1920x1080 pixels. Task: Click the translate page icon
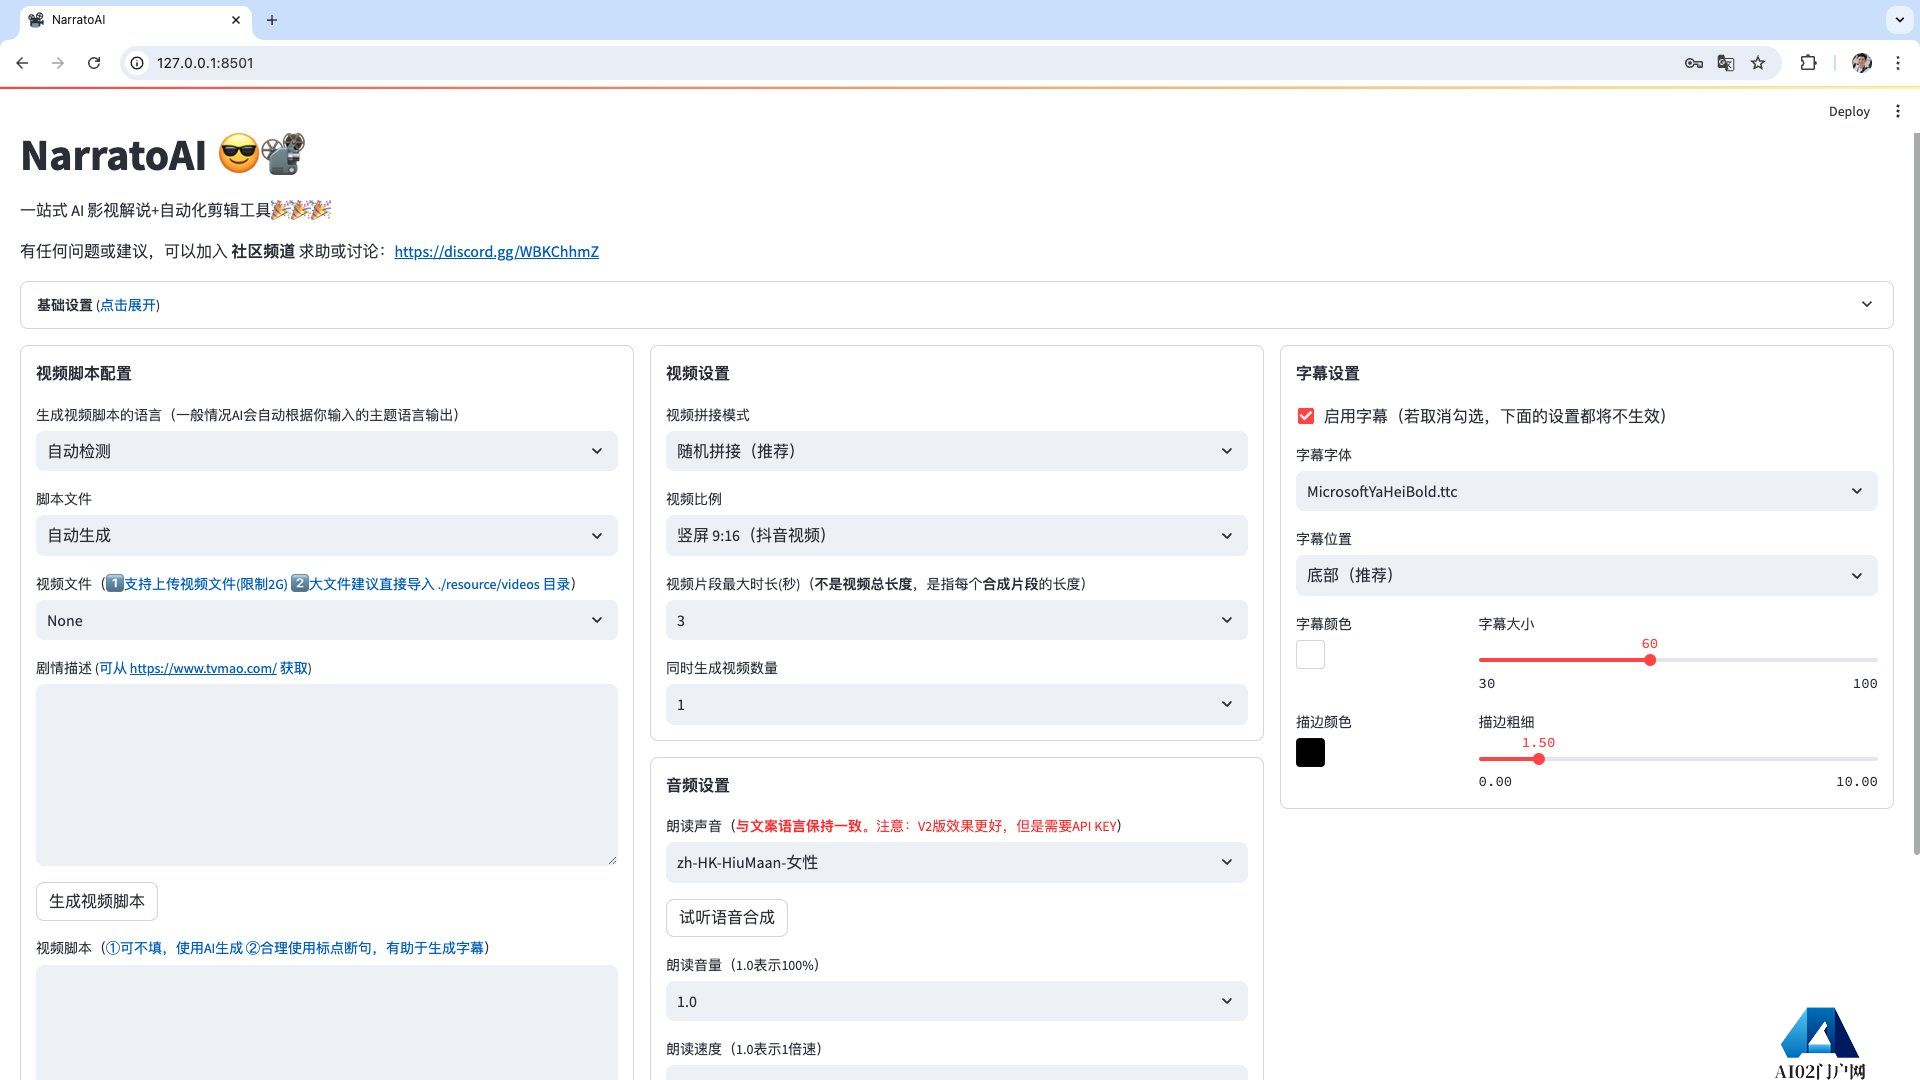pos(1726,63)
